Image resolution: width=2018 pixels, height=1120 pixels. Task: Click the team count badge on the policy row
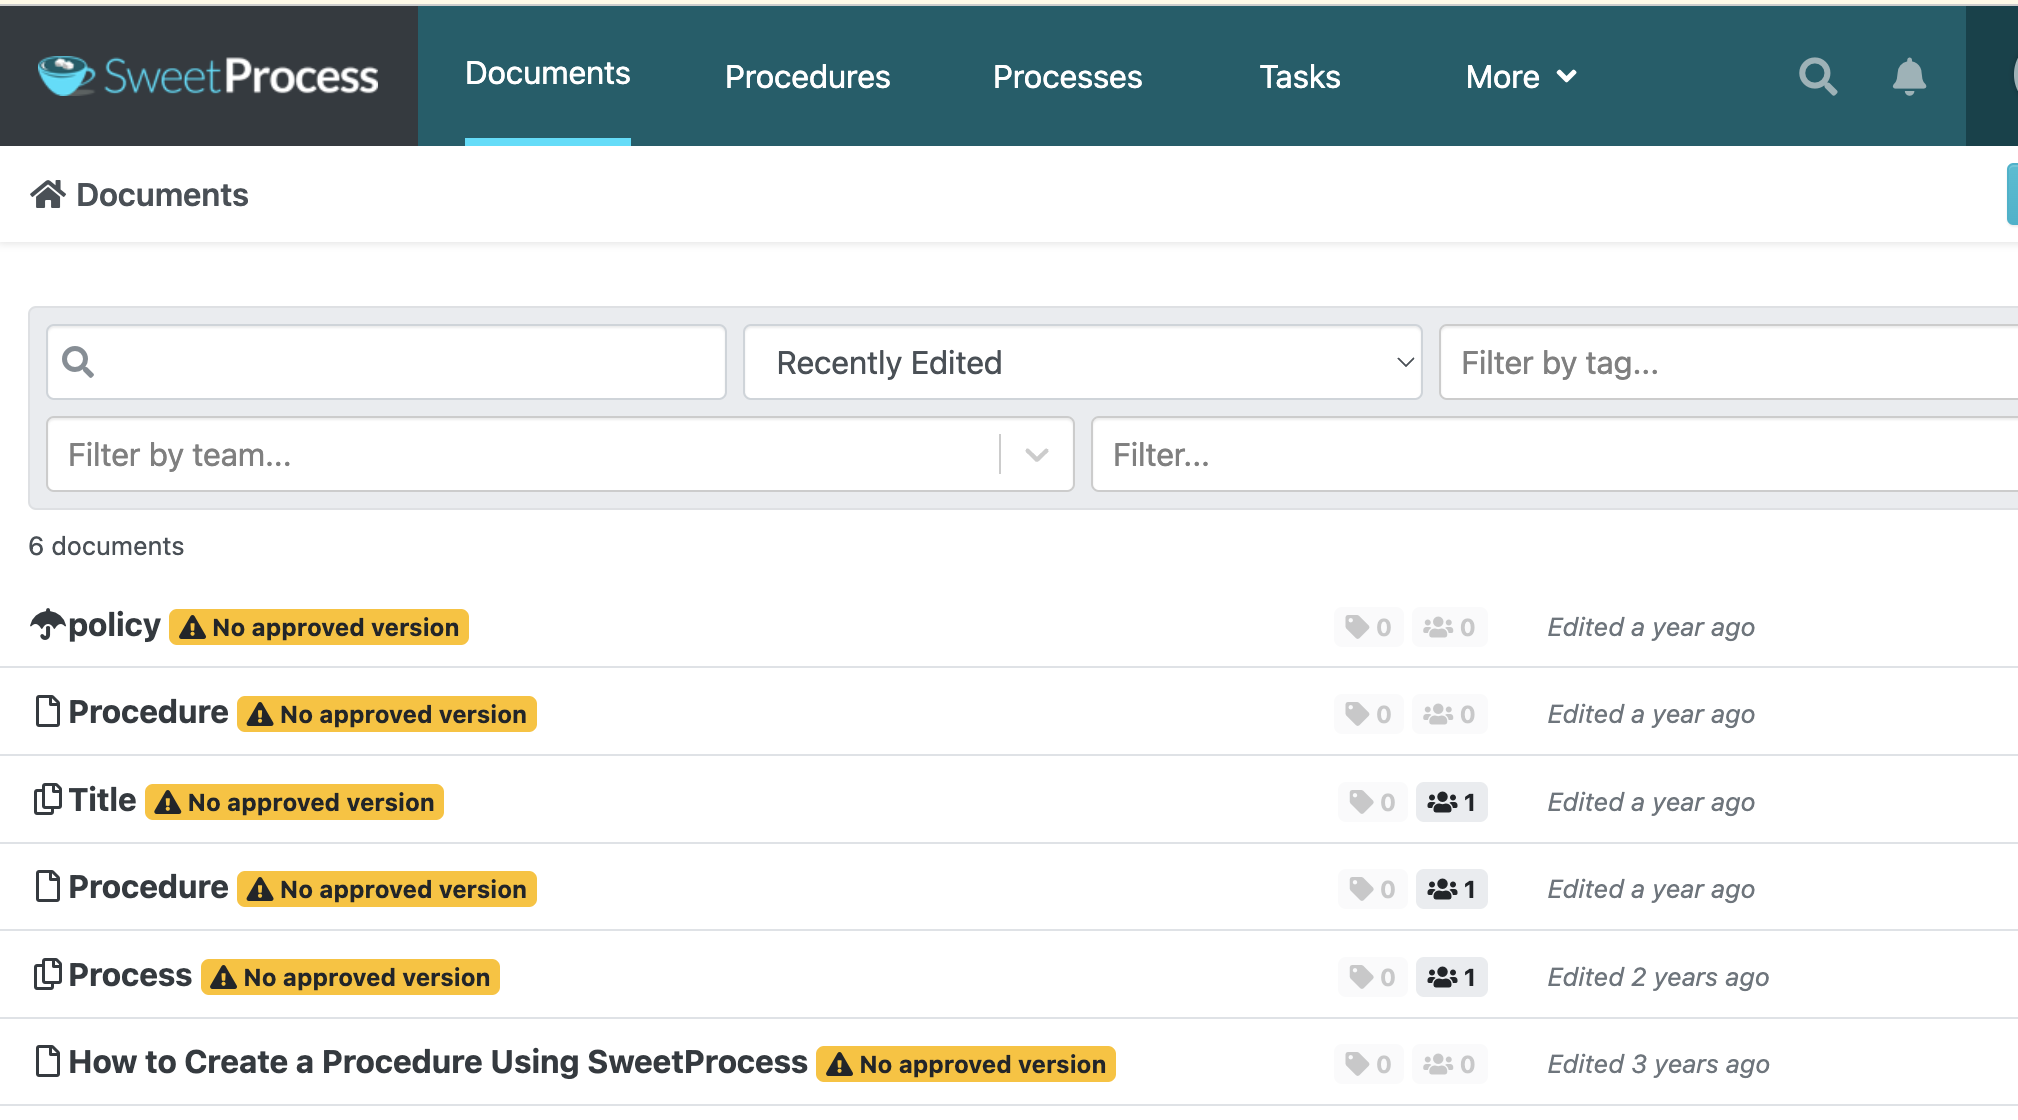(1449, 627)
